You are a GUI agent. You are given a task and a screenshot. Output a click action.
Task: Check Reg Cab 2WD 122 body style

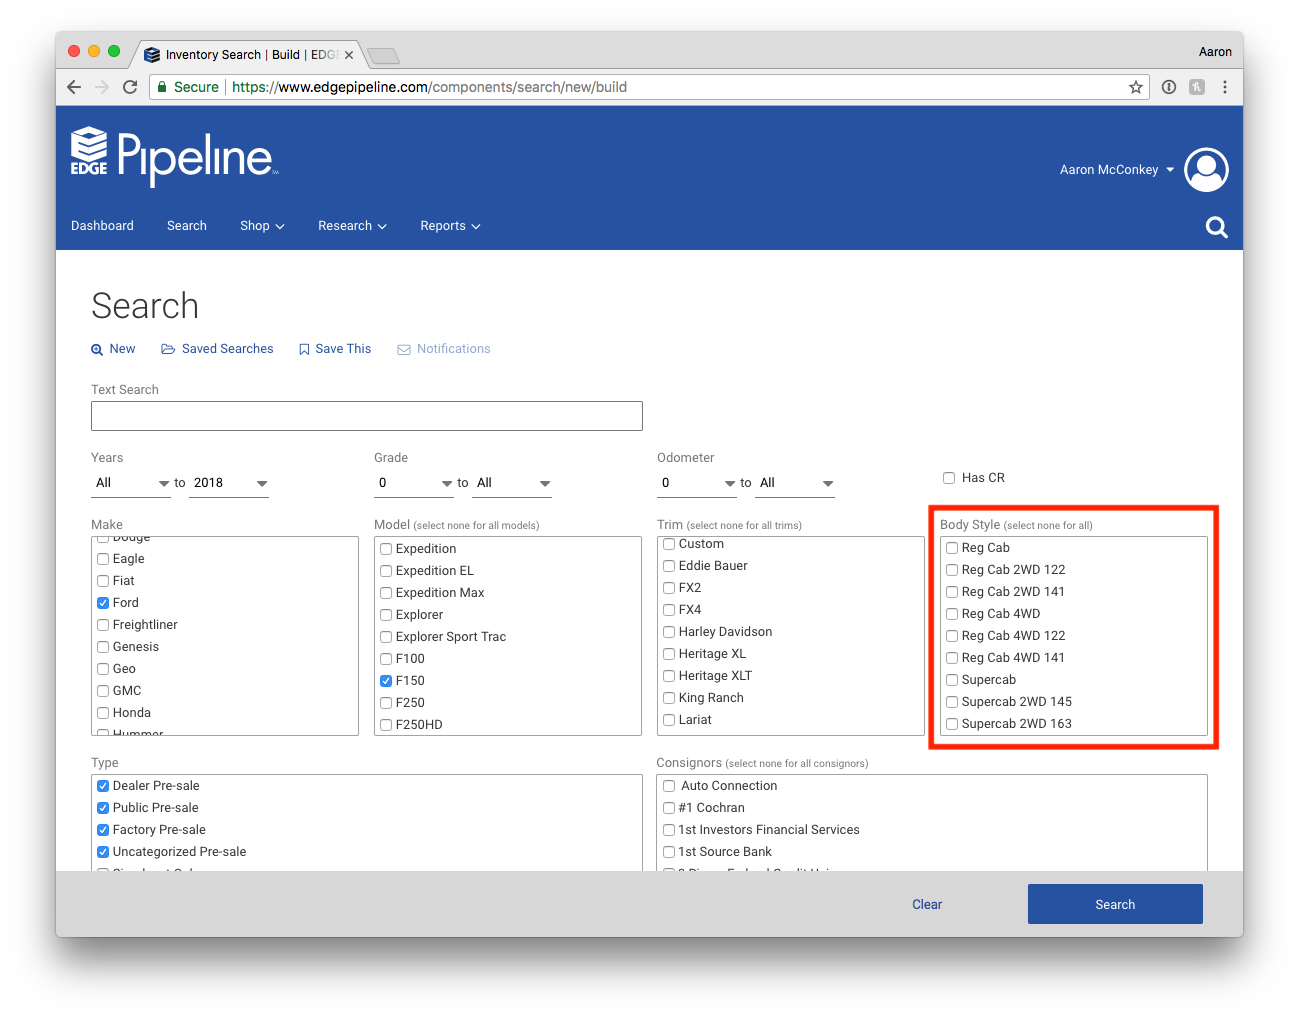pyautogui.click(x=952, y=570)
